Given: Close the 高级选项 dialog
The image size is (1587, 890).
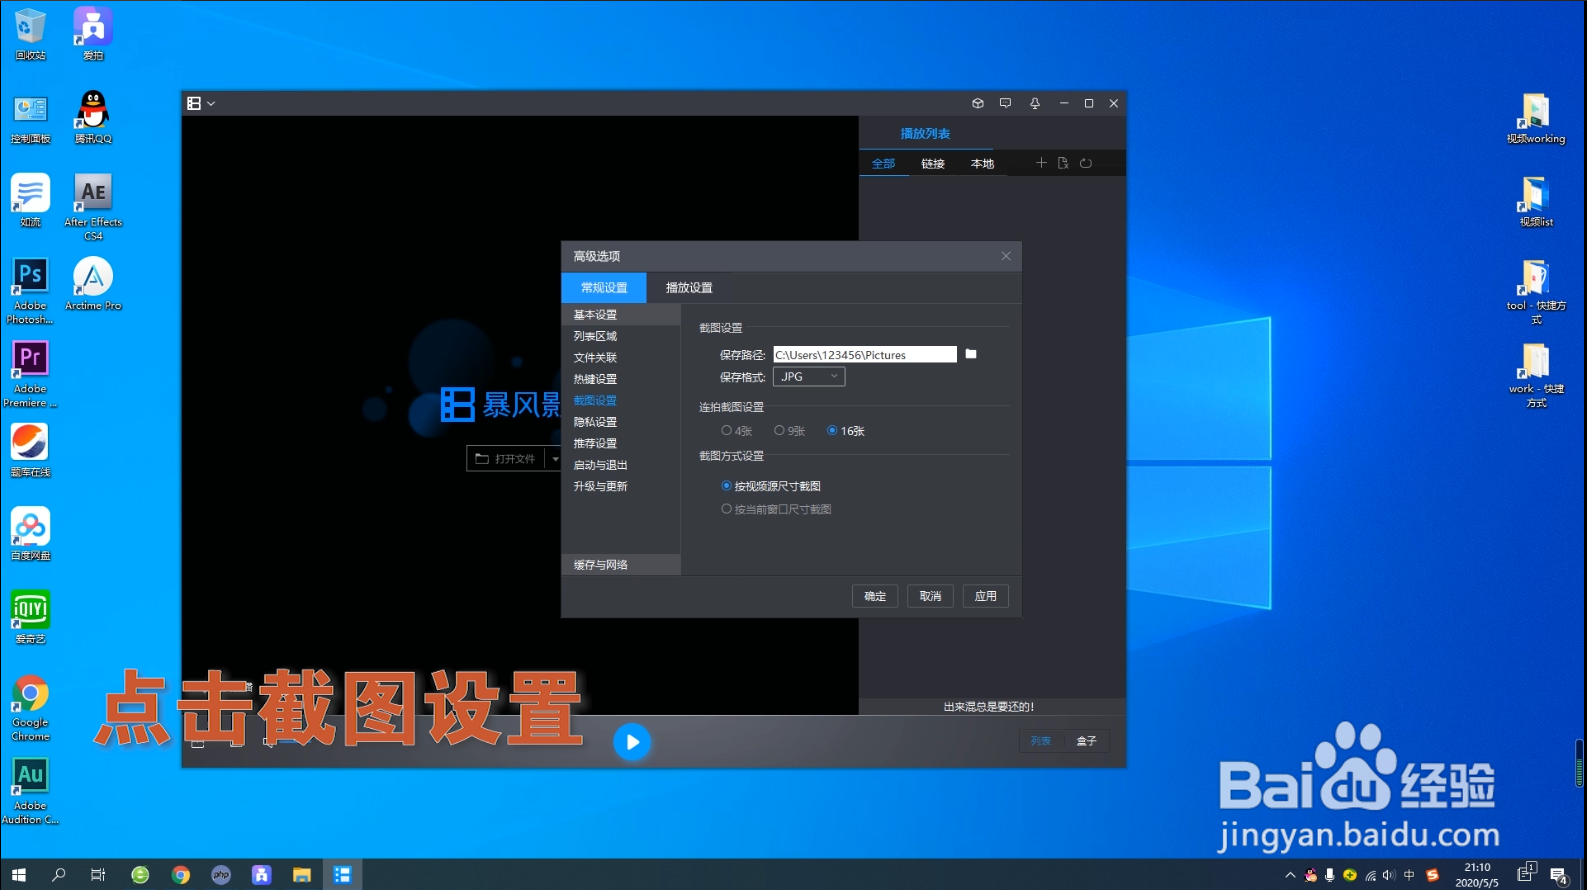Looking at the screenshot, I should coord(1006,256).
